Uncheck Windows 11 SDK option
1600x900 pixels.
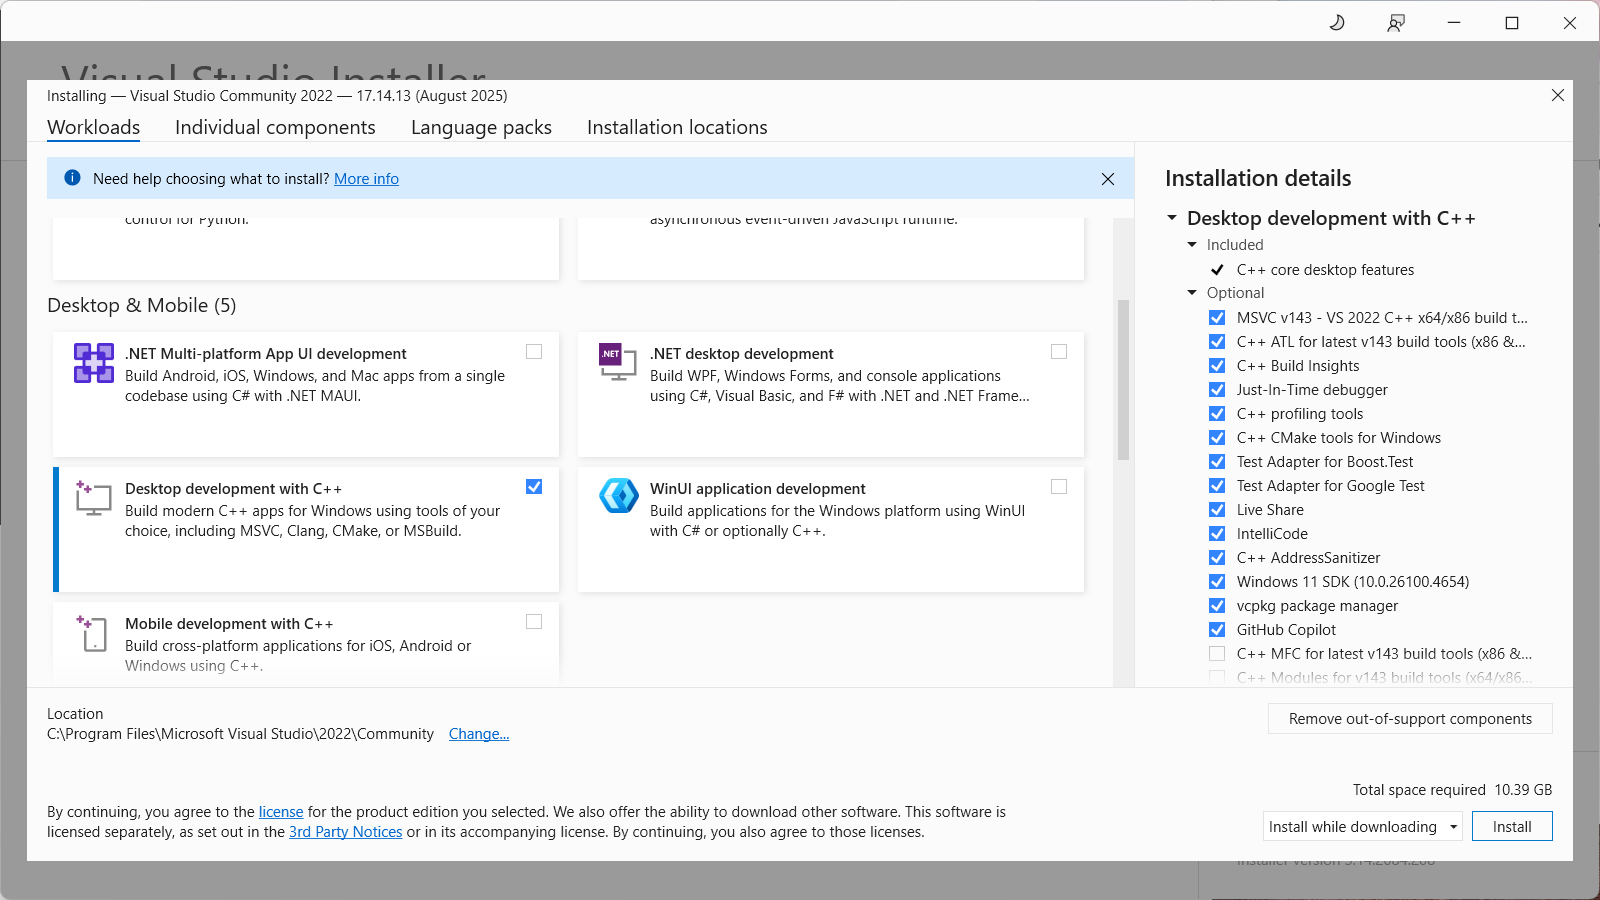1217,582
